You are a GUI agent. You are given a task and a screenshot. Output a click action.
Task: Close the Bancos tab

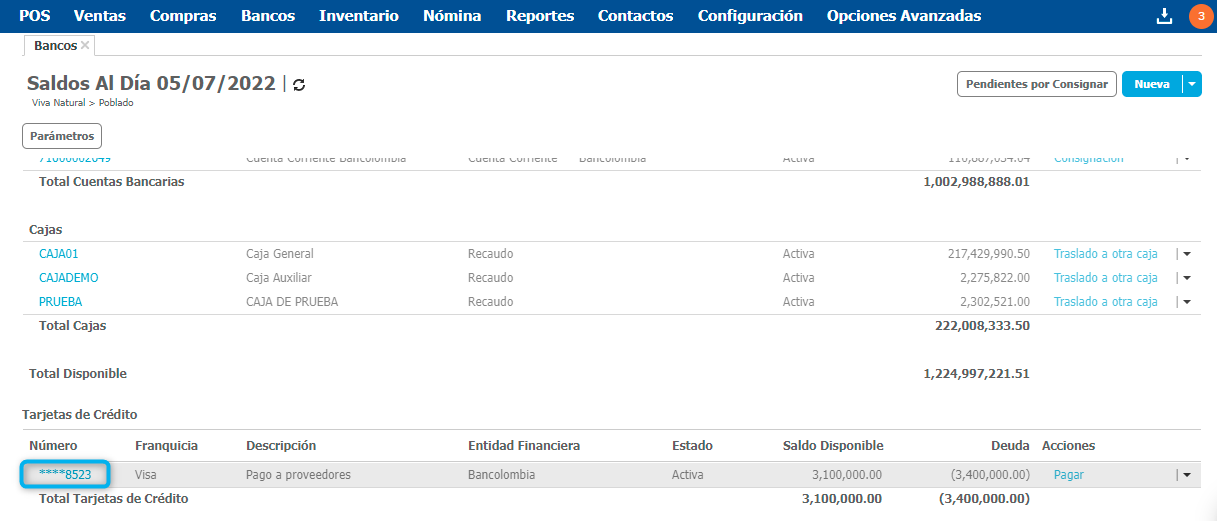85,46
